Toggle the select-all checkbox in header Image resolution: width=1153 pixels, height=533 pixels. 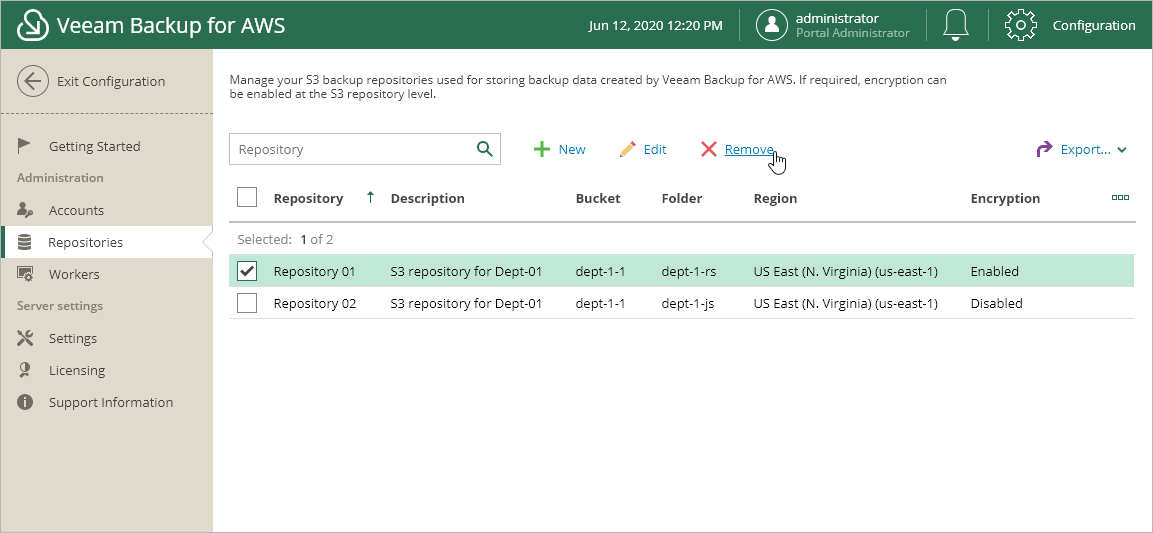tap(247, 197)
